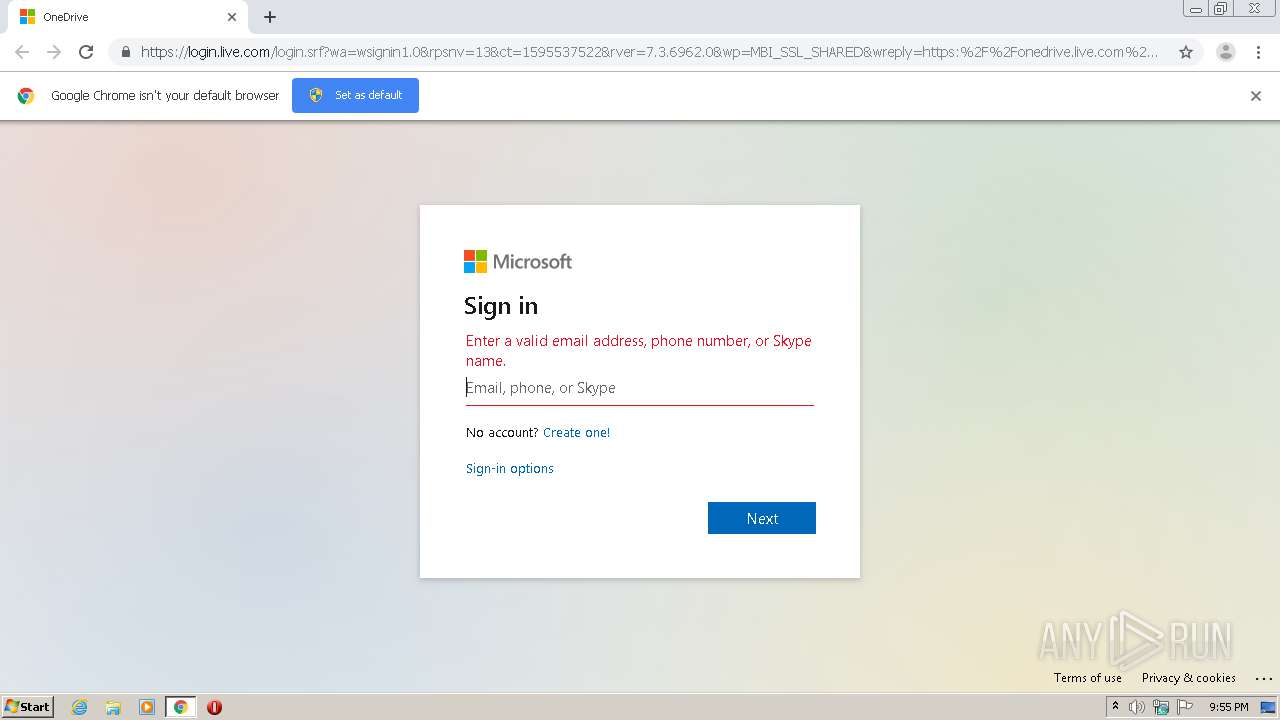Select the Chrome taskbar icon
This screenshot has height=720, width=1280.
180,707
